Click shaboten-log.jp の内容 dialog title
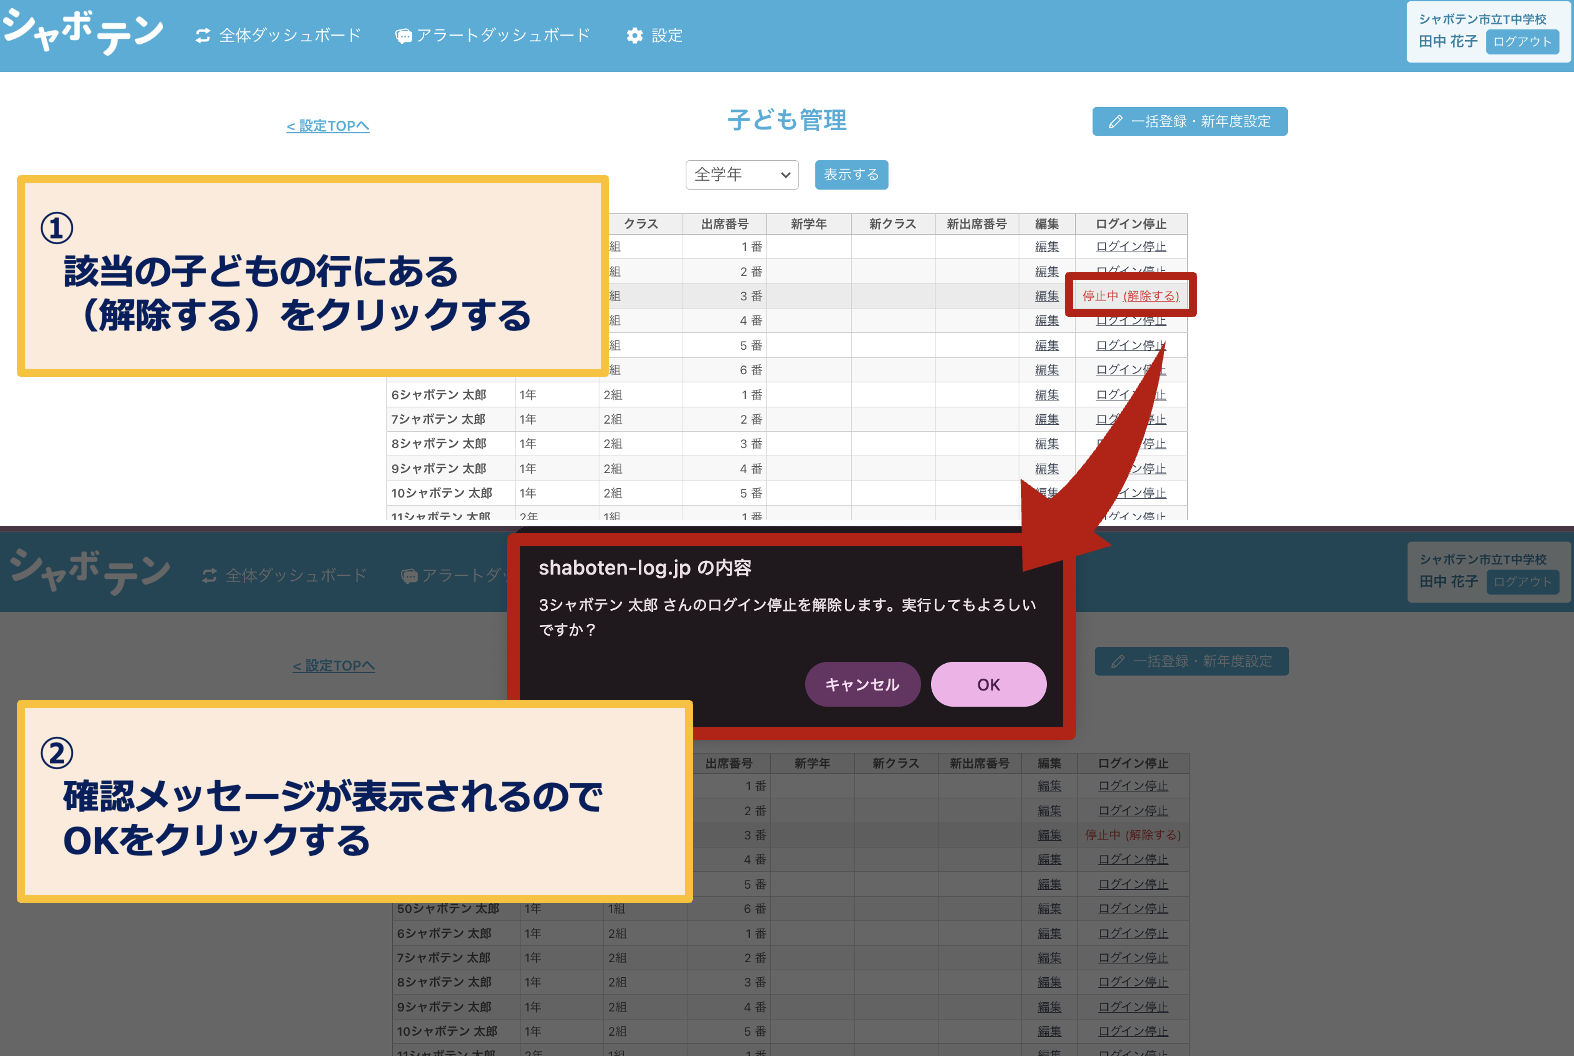 pos(645,568)
